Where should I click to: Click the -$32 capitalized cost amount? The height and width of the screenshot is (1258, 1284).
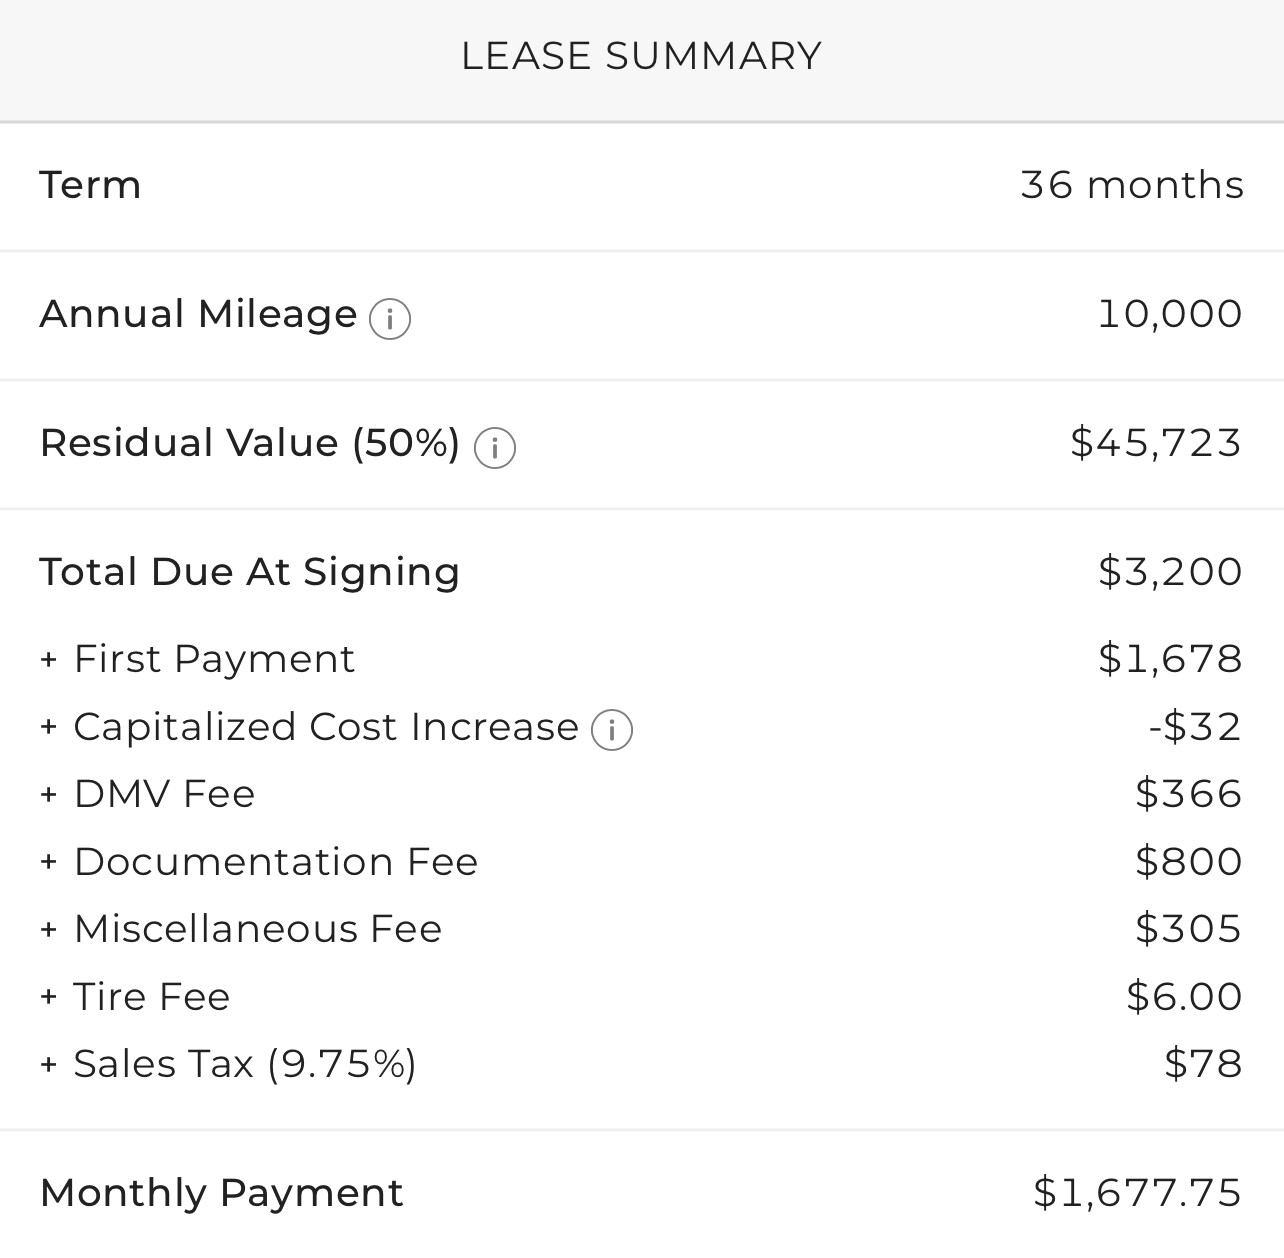pos(1195,727)
